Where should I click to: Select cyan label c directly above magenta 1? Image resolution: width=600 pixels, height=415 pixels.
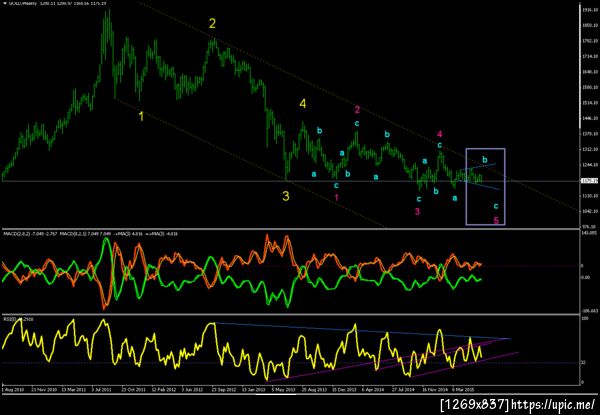(x=336, y=186)
